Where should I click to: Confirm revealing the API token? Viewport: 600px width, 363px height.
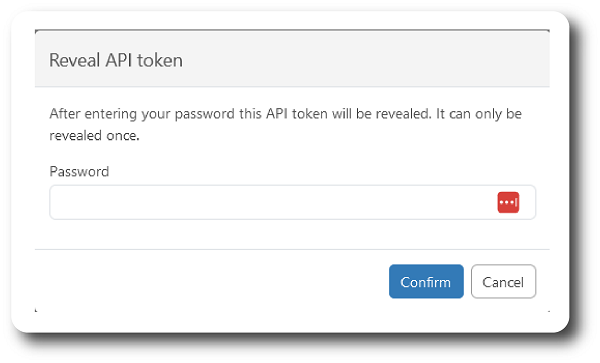click(x=426, y=281)
